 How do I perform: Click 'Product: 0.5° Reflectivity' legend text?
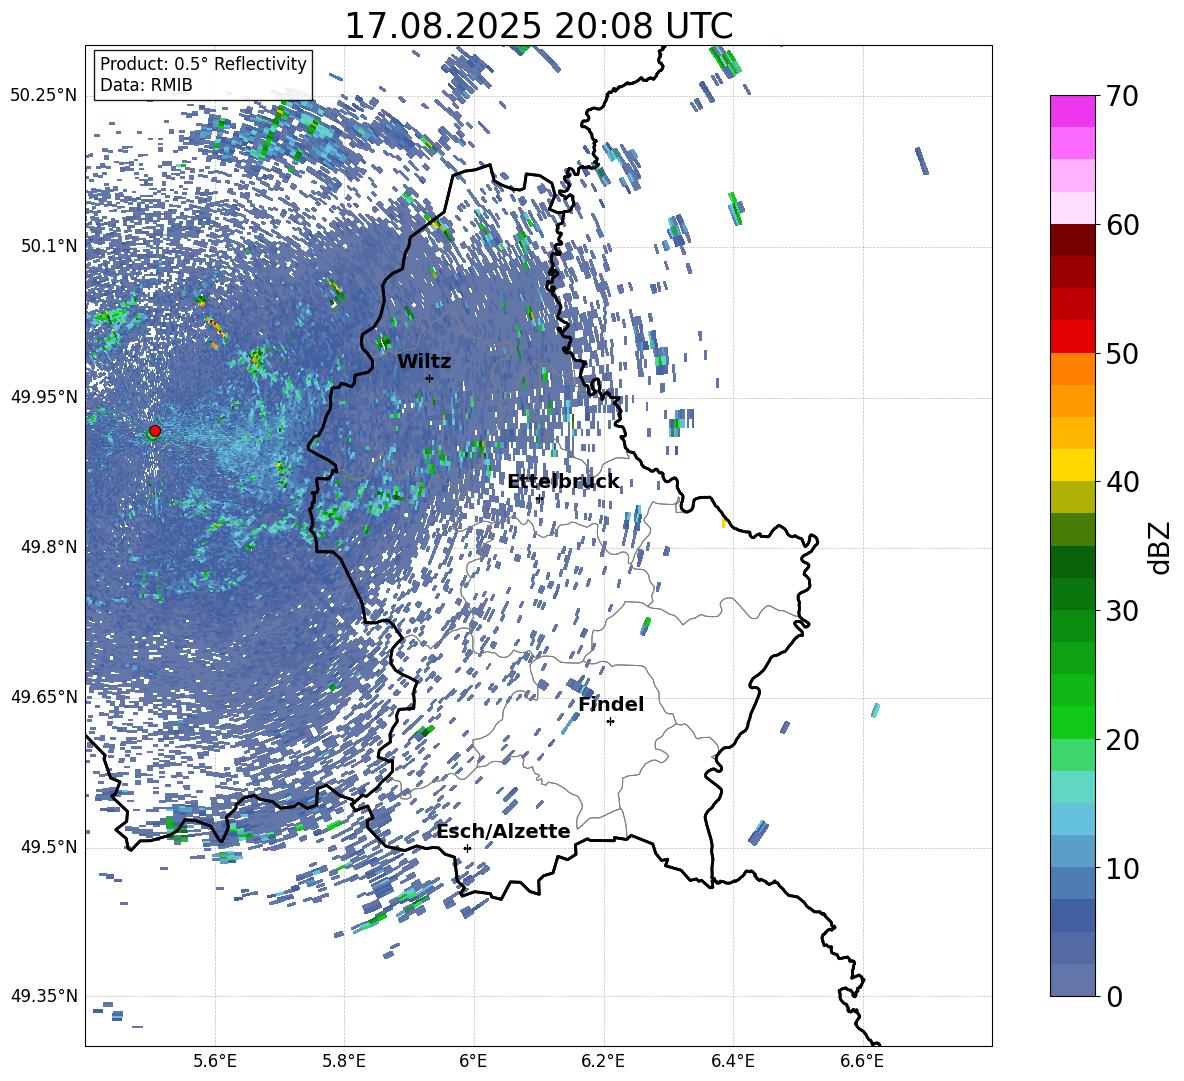[x=203, y=63]
